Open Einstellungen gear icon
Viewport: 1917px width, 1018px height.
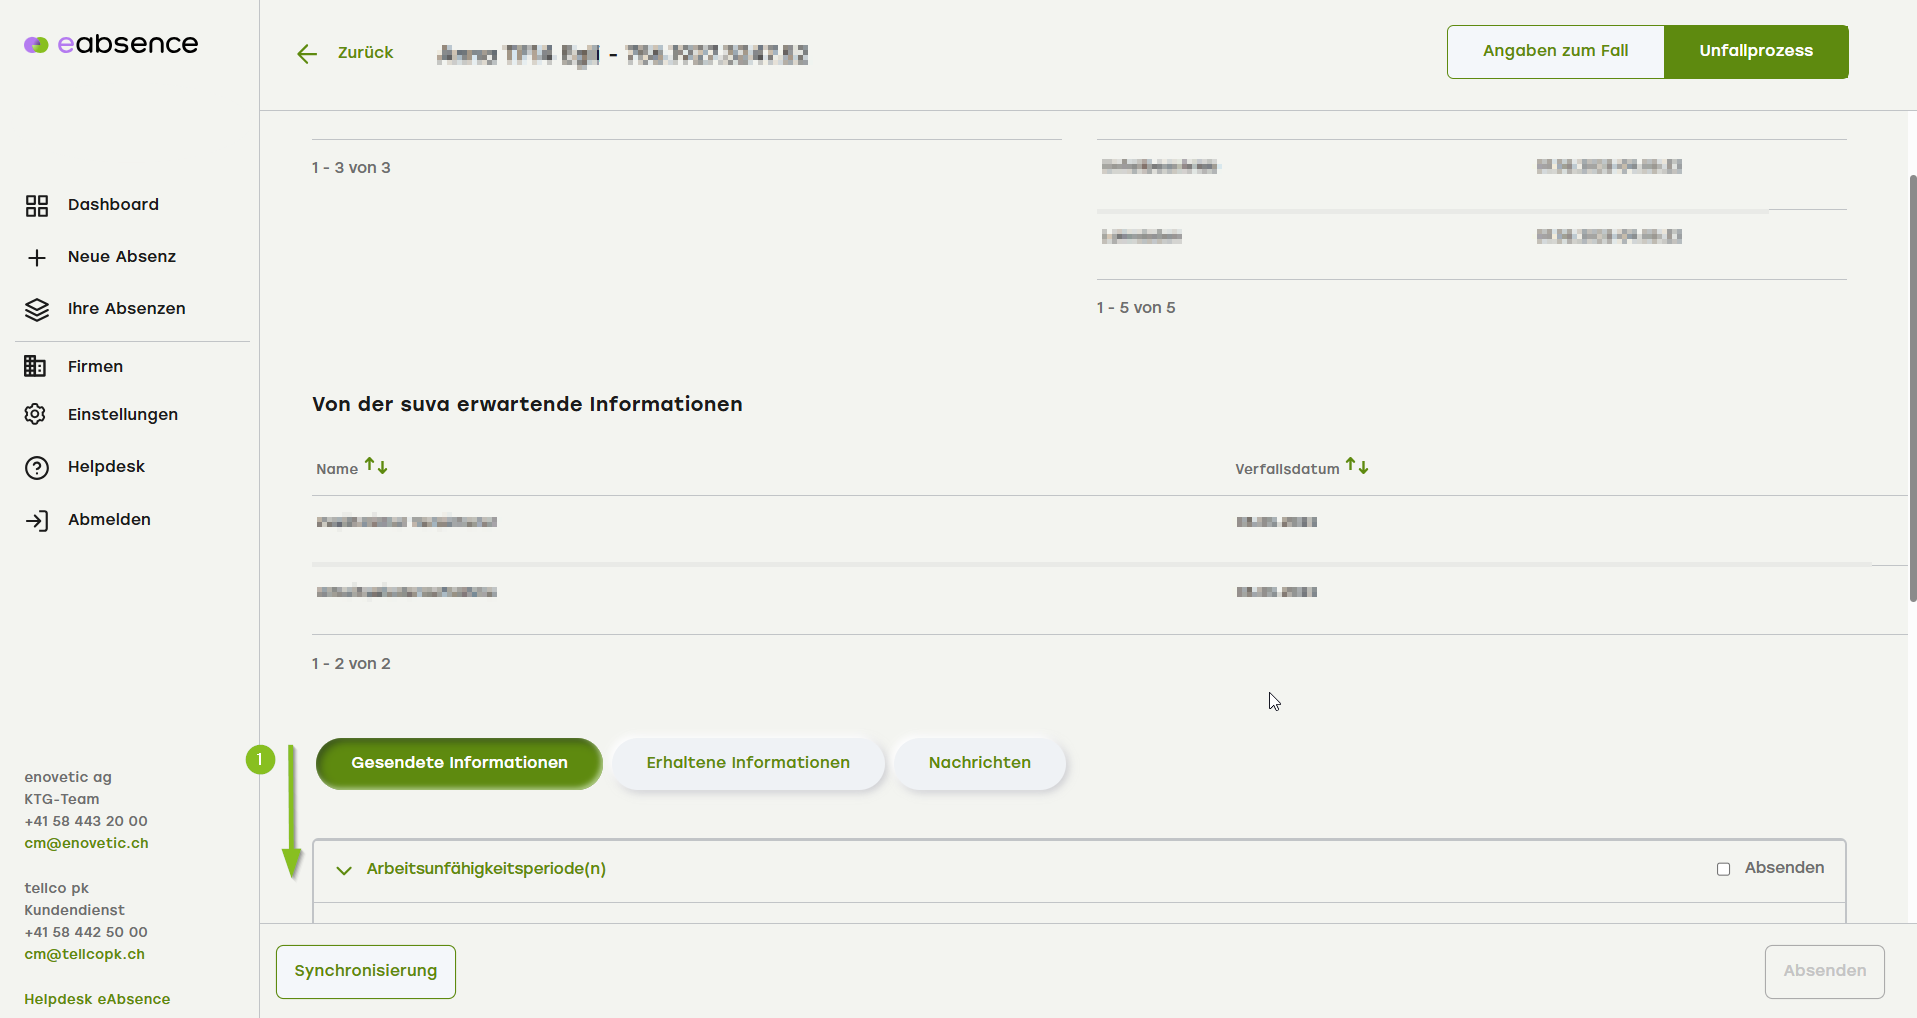36,415
